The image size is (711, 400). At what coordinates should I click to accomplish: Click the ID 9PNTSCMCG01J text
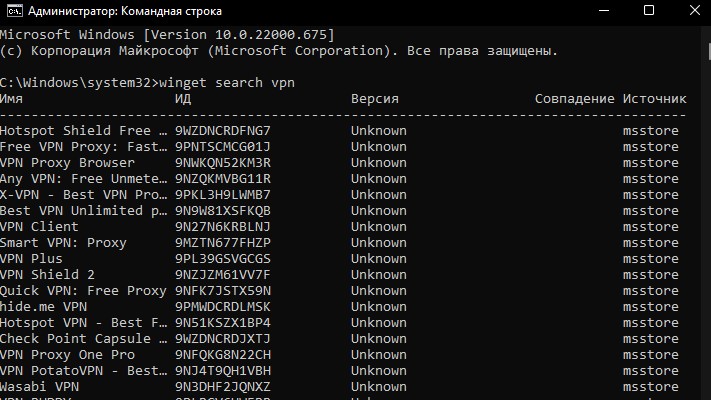(223, 146)
